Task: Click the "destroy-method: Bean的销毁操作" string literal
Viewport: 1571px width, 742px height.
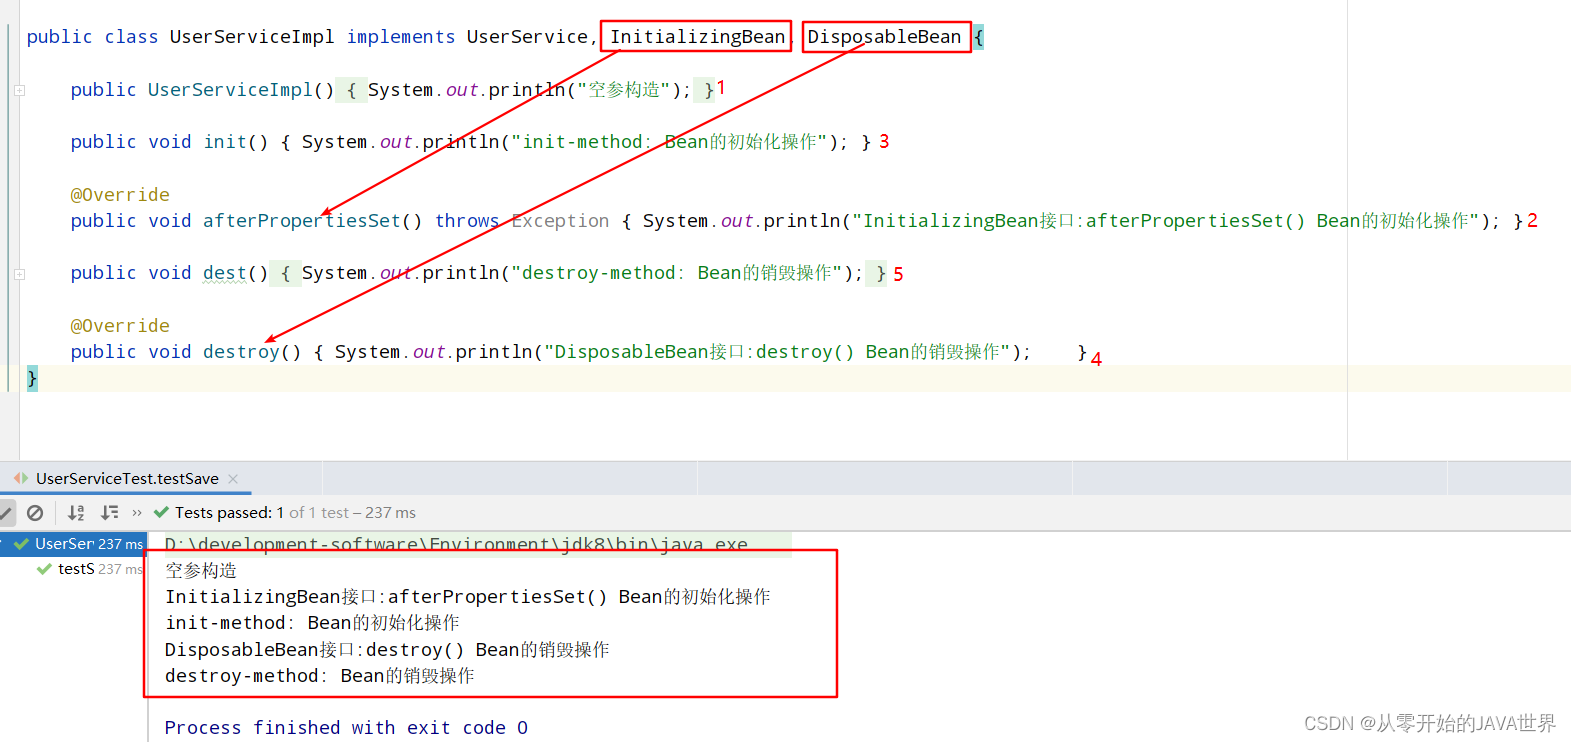Action: pyautogui.click(x=677, y=273)
